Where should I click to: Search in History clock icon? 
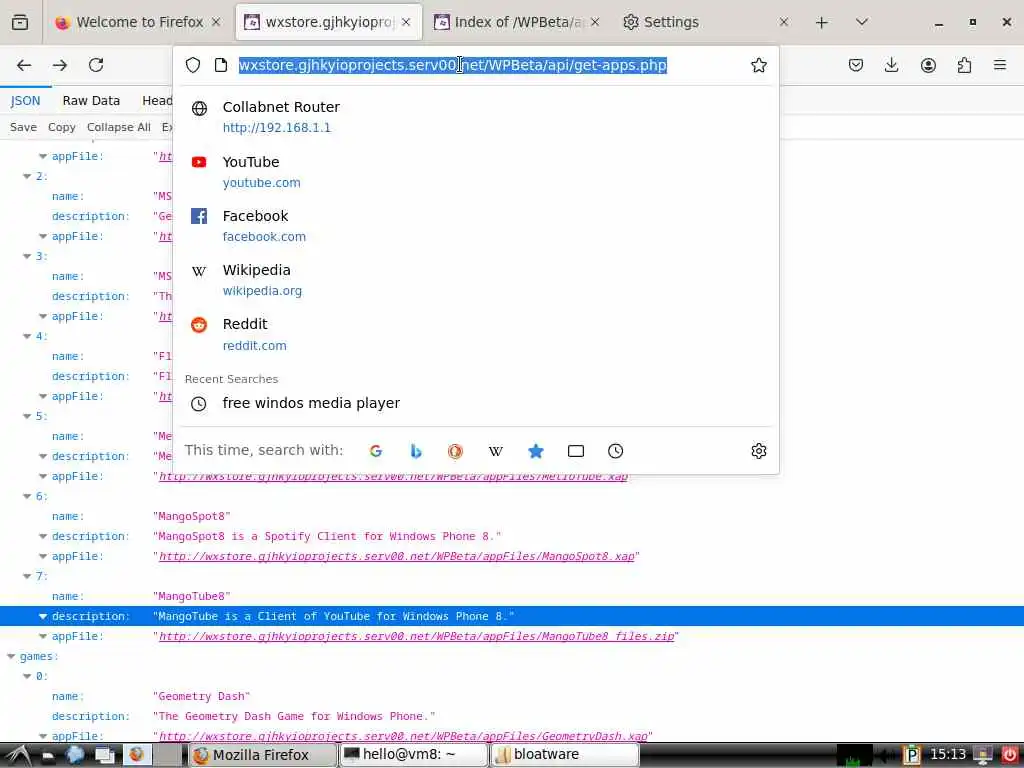click(615, 451)
